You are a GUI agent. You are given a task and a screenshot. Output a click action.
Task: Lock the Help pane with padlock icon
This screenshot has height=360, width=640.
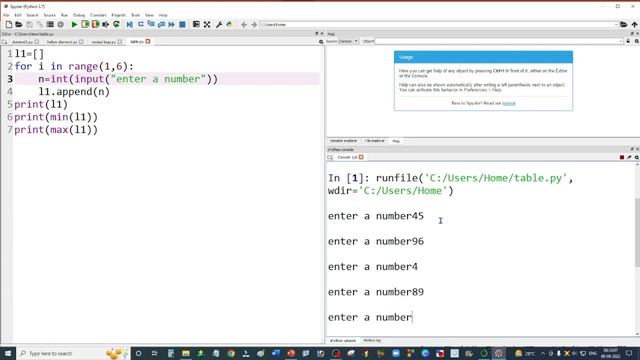coord(628,41)
